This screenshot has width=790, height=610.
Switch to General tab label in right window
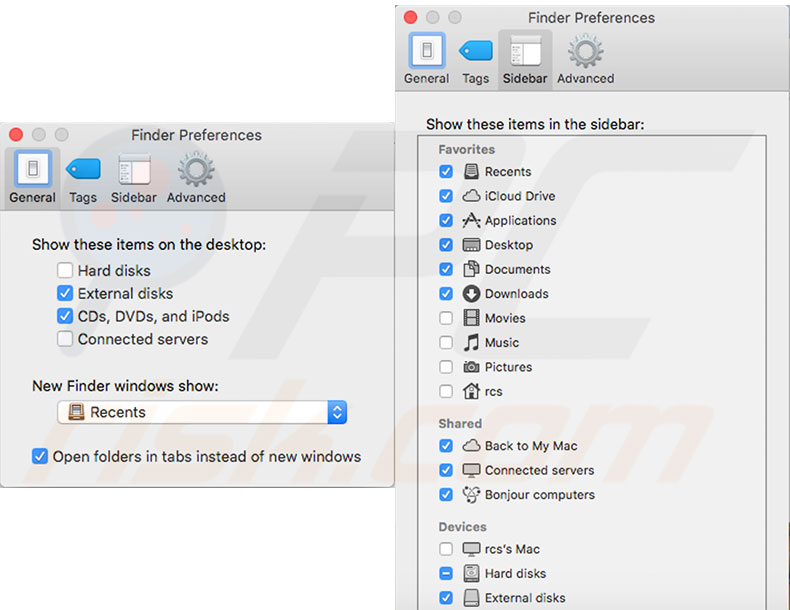click(427, 79)
